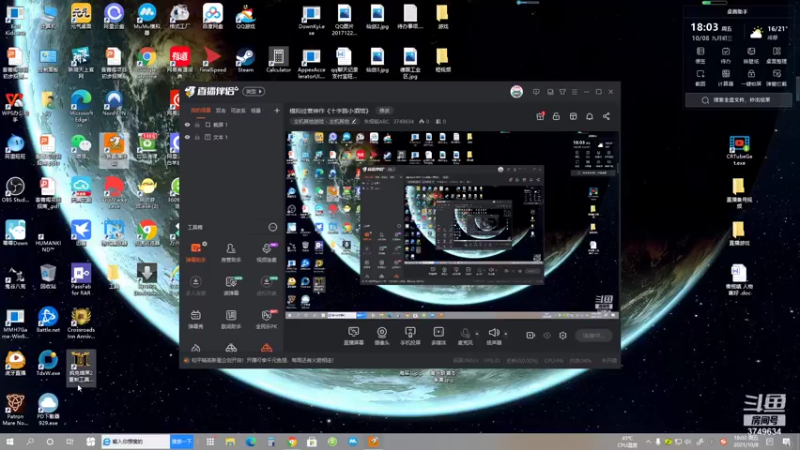This screenshot has width=800, height=450.
Task: Toggle lock of 文本 1 source
Action: tap(197, 137)
